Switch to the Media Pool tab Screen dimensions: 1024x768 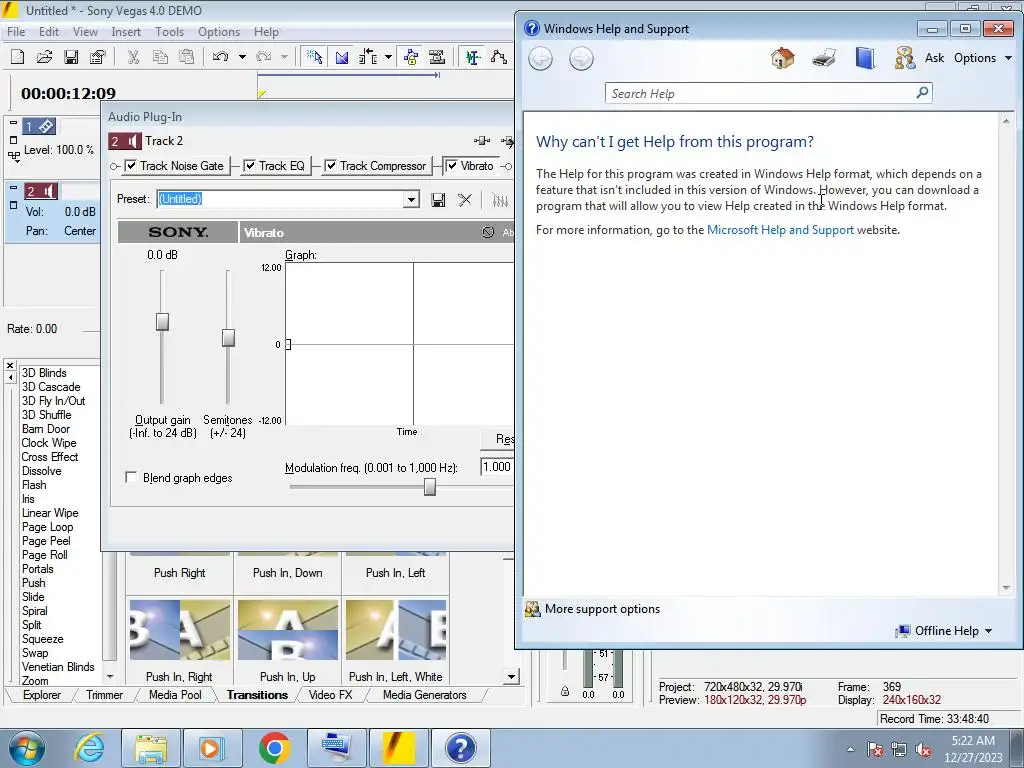(x=175, y=695)
